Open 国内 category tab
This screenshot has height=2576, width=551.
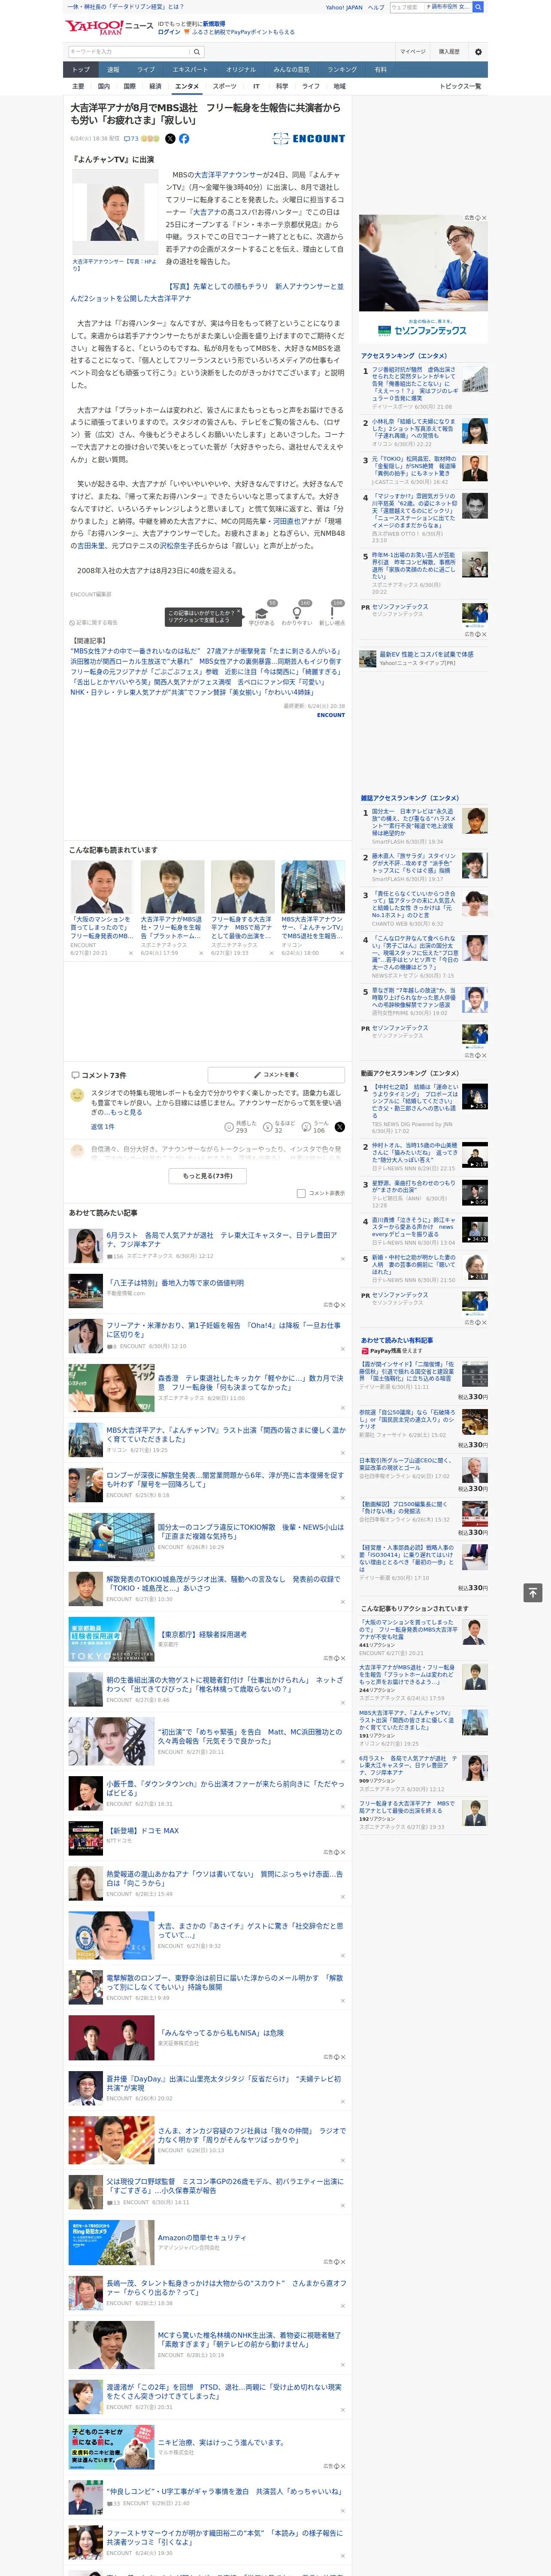click(x=104, y=87)
